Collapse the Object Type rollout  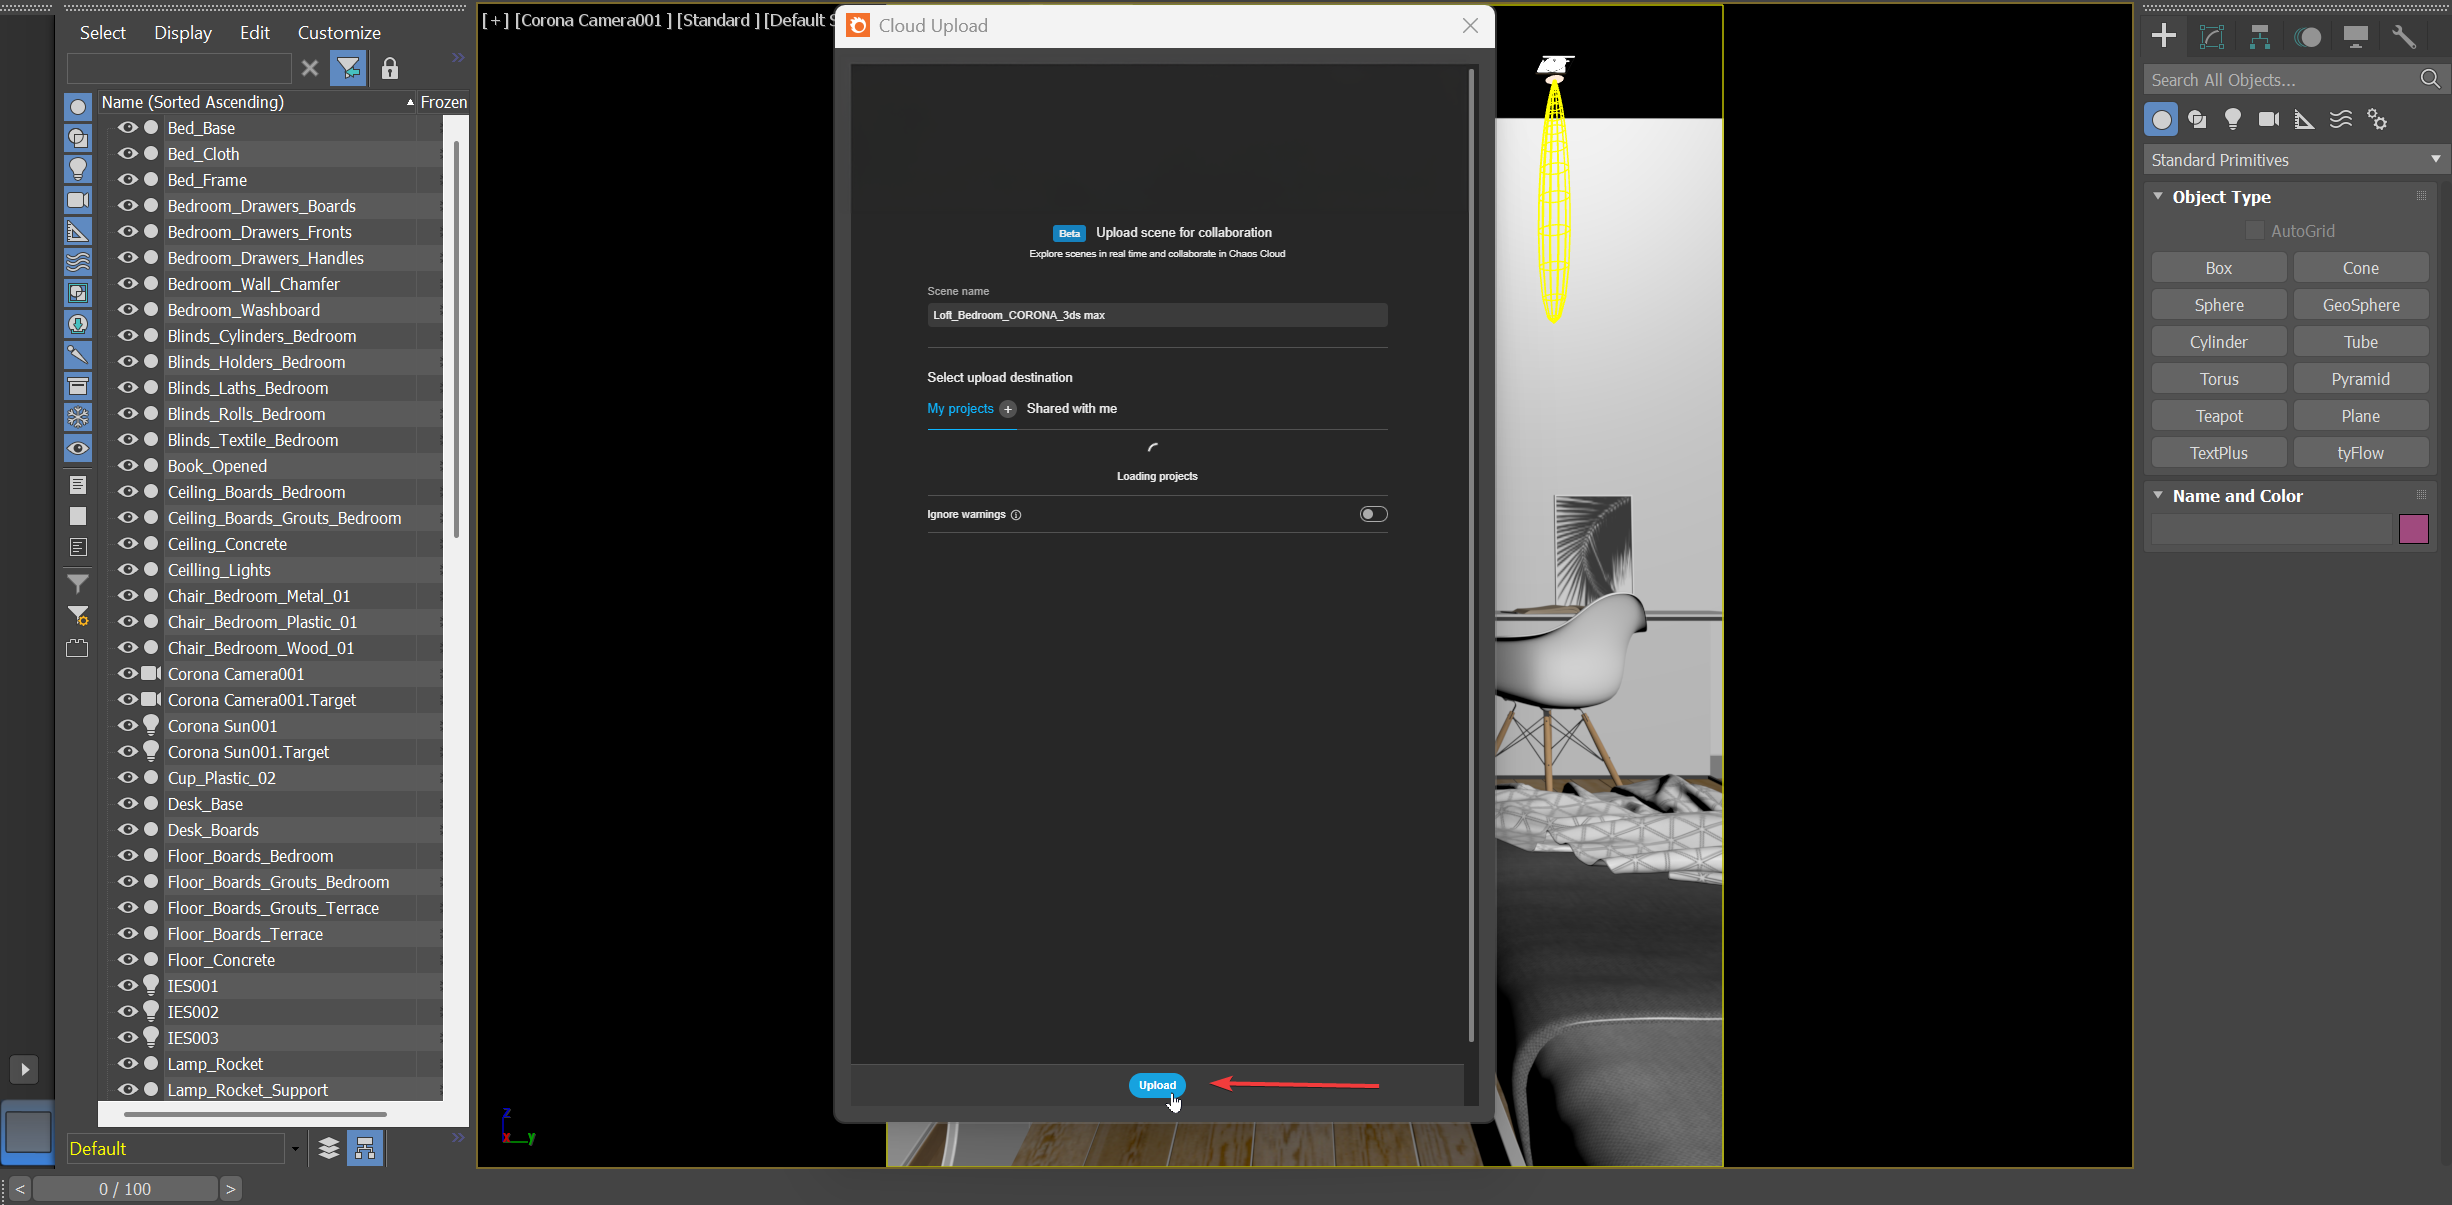pos(2158,196)
